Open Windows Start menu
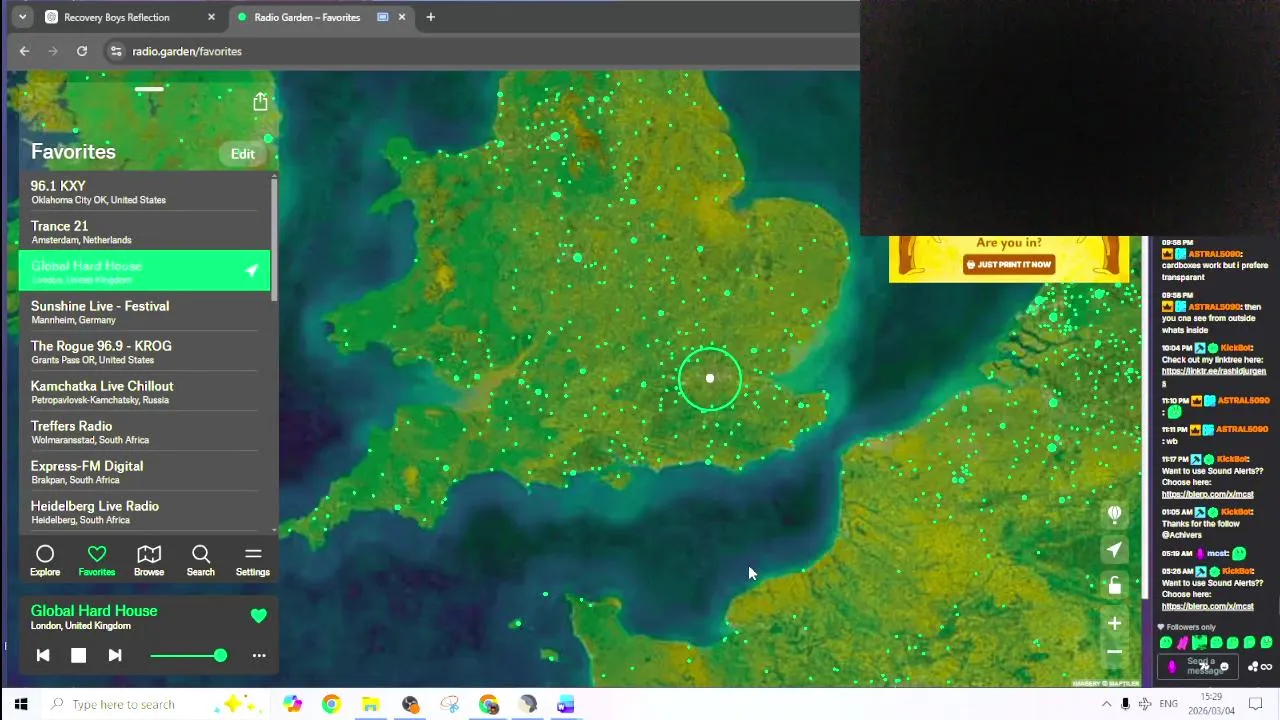Image resolution: width=1280 pixels, height=720 pixels. point(20,704)
